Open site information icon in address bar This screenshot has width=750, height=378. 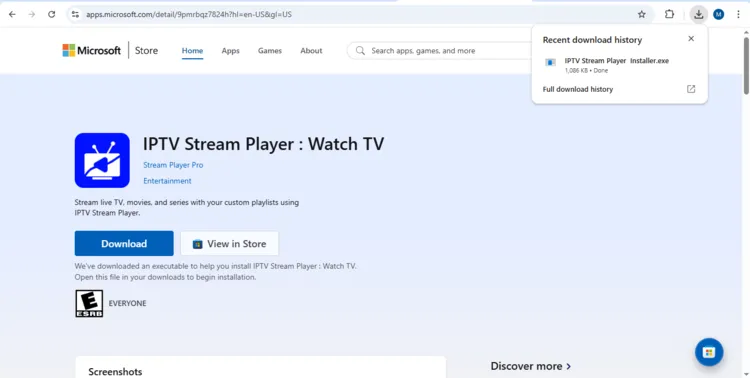click(x=76, y=14)
